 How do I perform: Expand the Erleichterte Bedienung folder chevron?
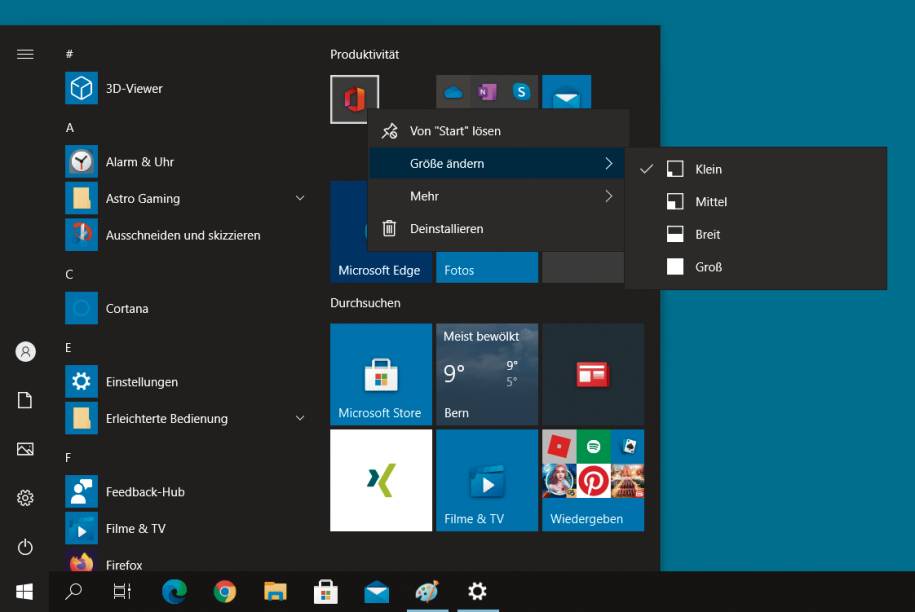coord(300,418)
